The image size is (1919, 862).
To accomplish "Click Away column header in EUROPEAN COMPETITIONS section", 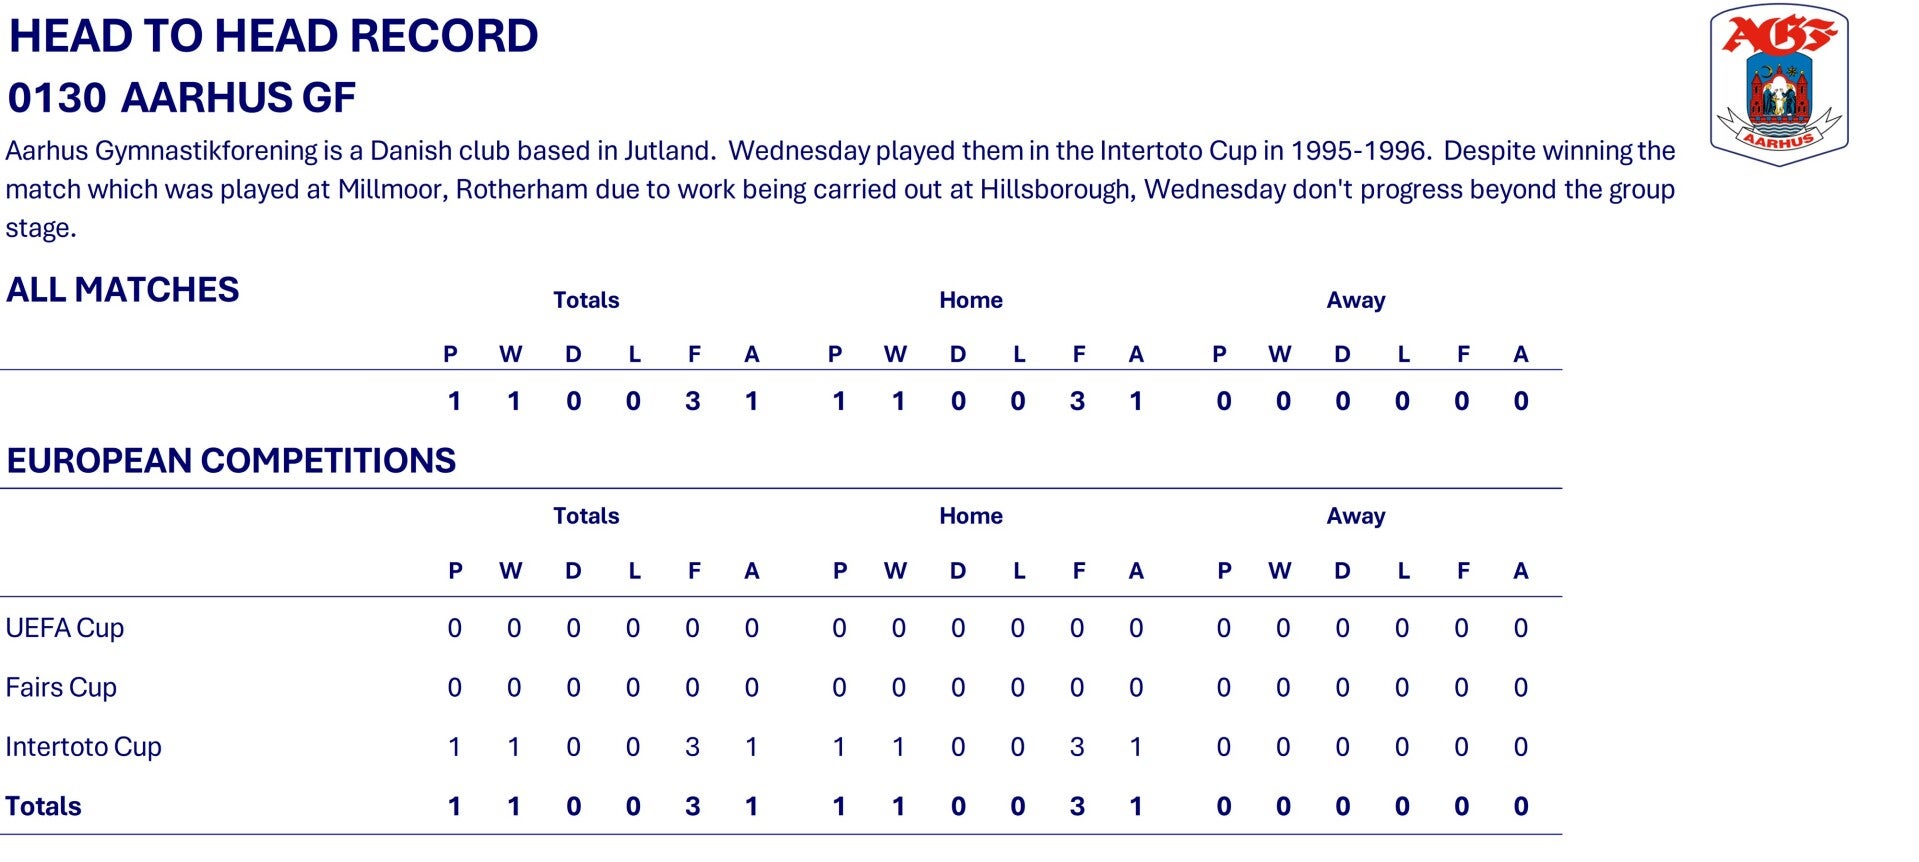I will pos(1355,516).
